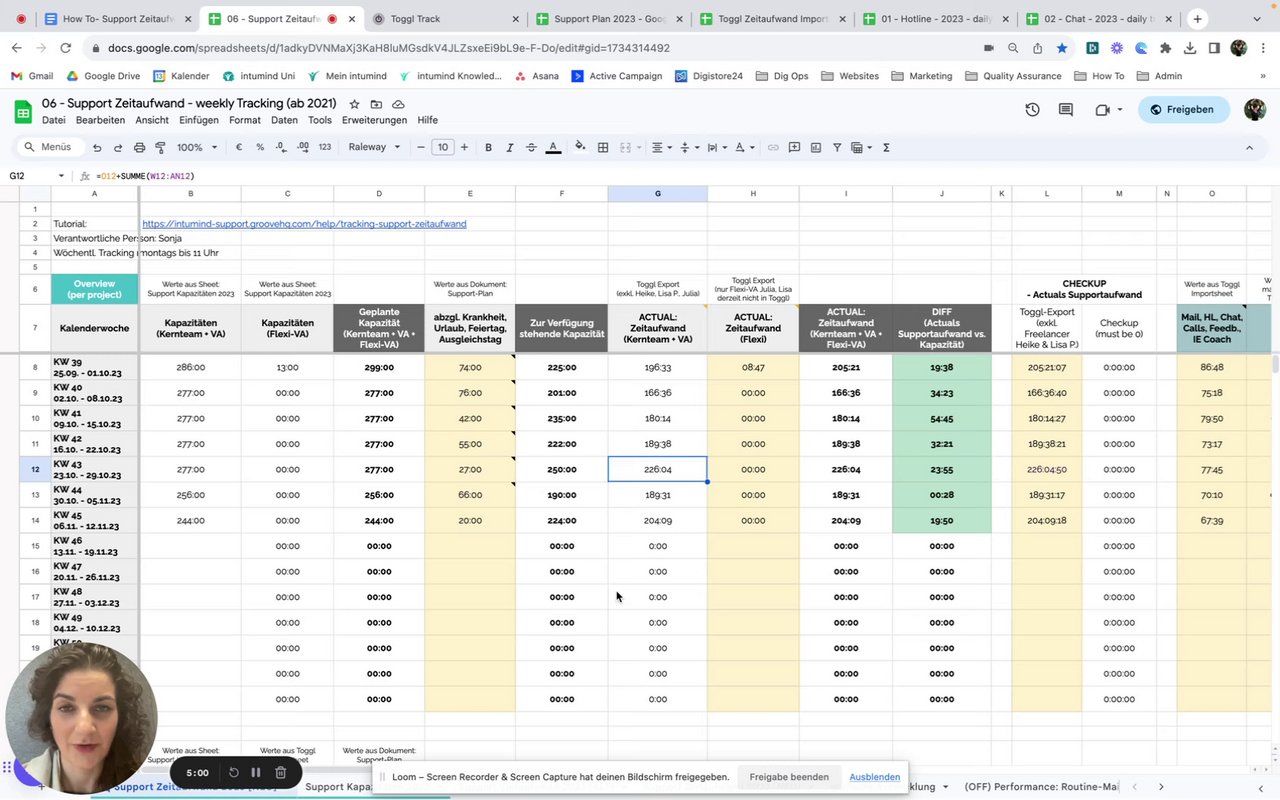
Task: Apply strikethrough formatting
Action: (x=531, y=147)
